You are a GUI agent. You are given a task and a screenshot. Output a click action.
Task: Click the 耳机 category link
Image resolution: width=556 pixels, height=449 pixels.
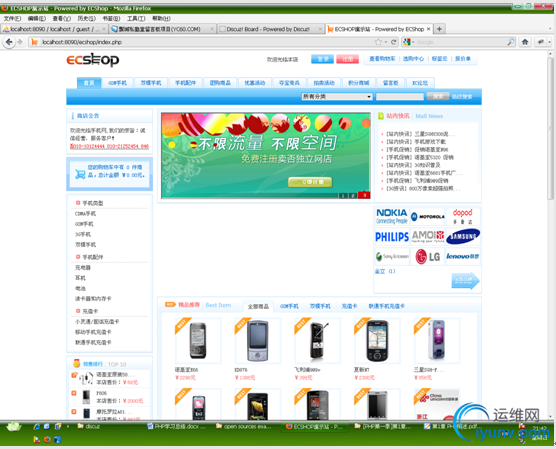80,278
